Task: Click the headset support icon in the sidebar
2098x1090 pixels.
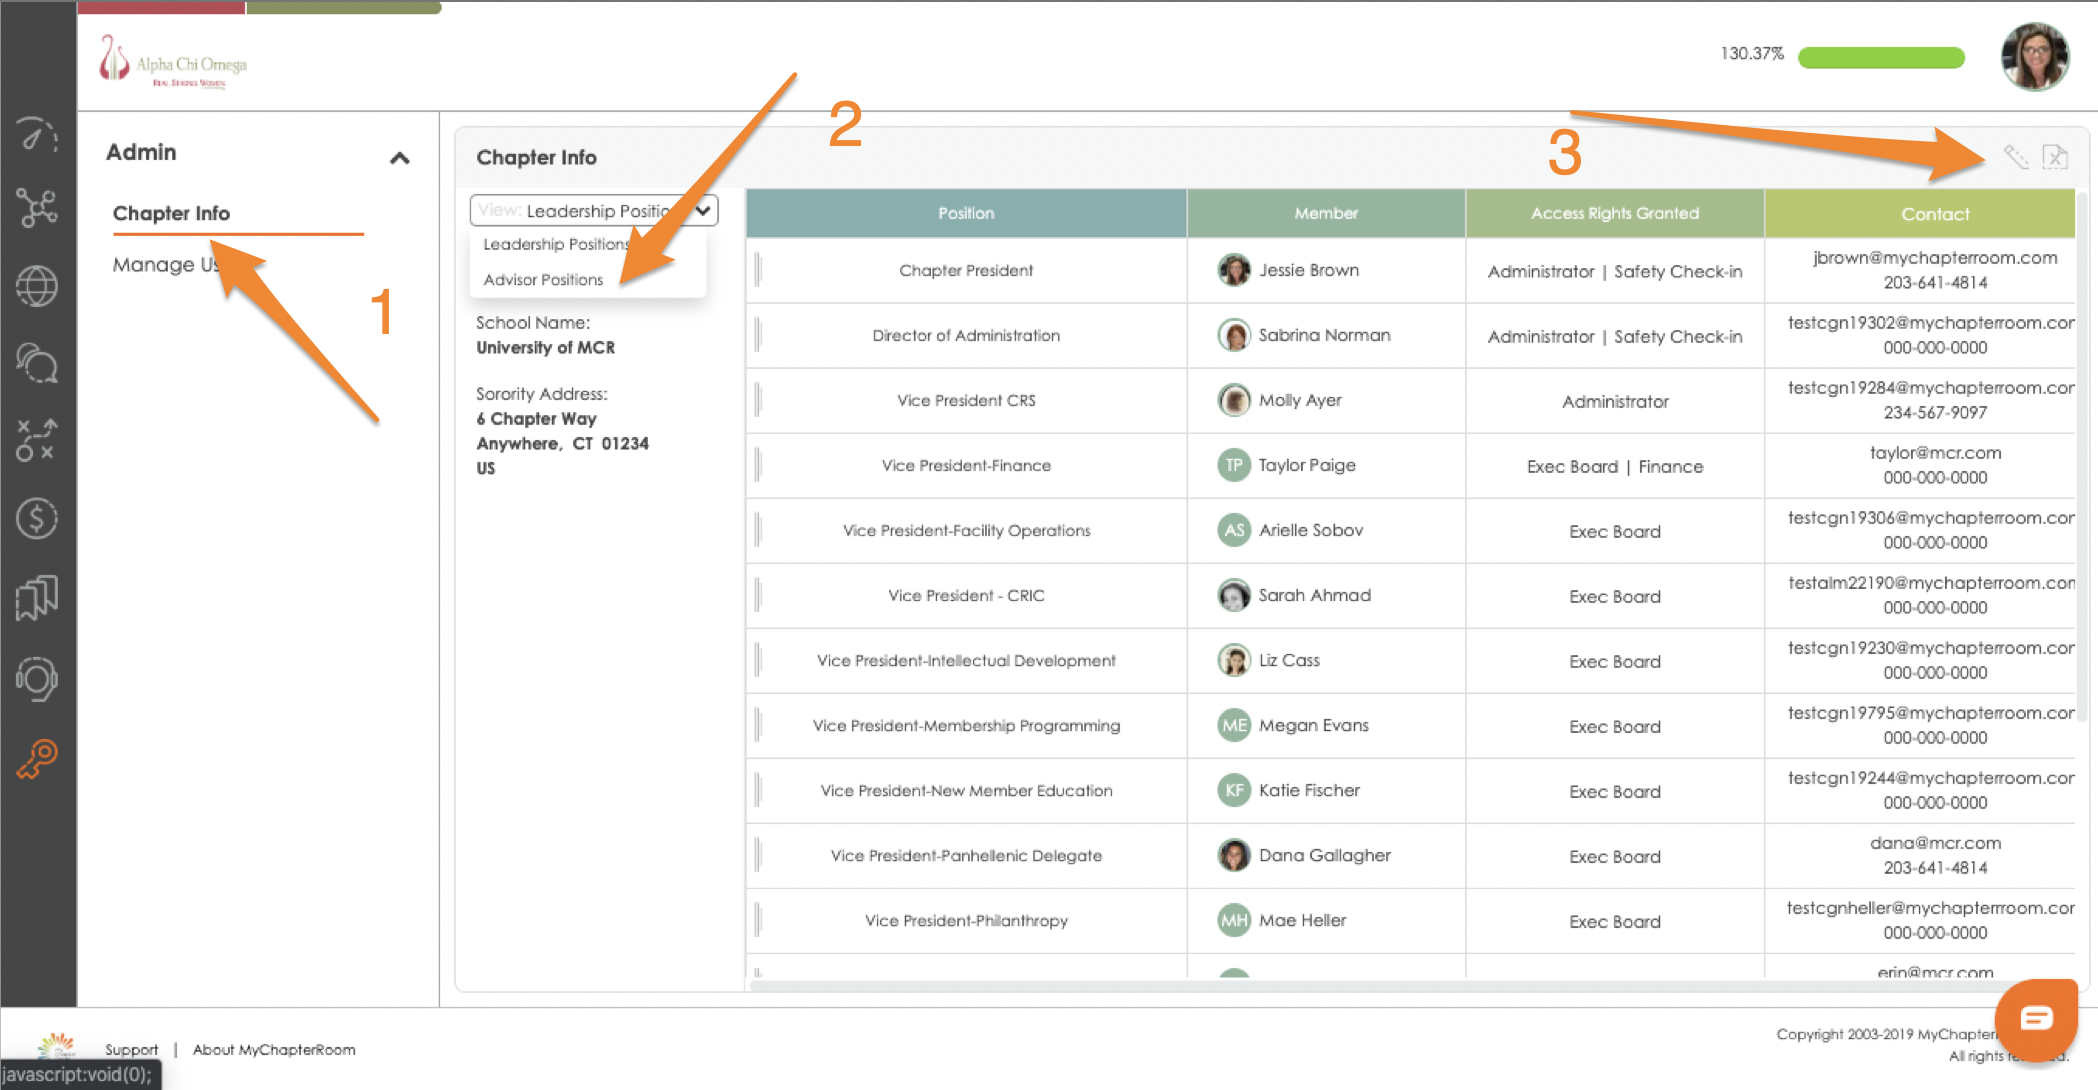Action: (37, 679)
